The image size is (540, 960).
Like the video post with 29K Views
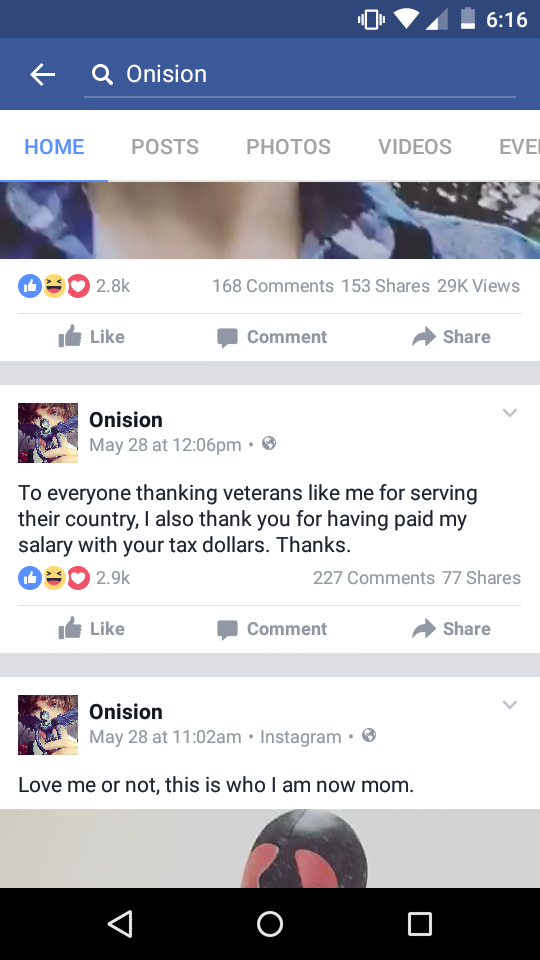coord(92,337)
